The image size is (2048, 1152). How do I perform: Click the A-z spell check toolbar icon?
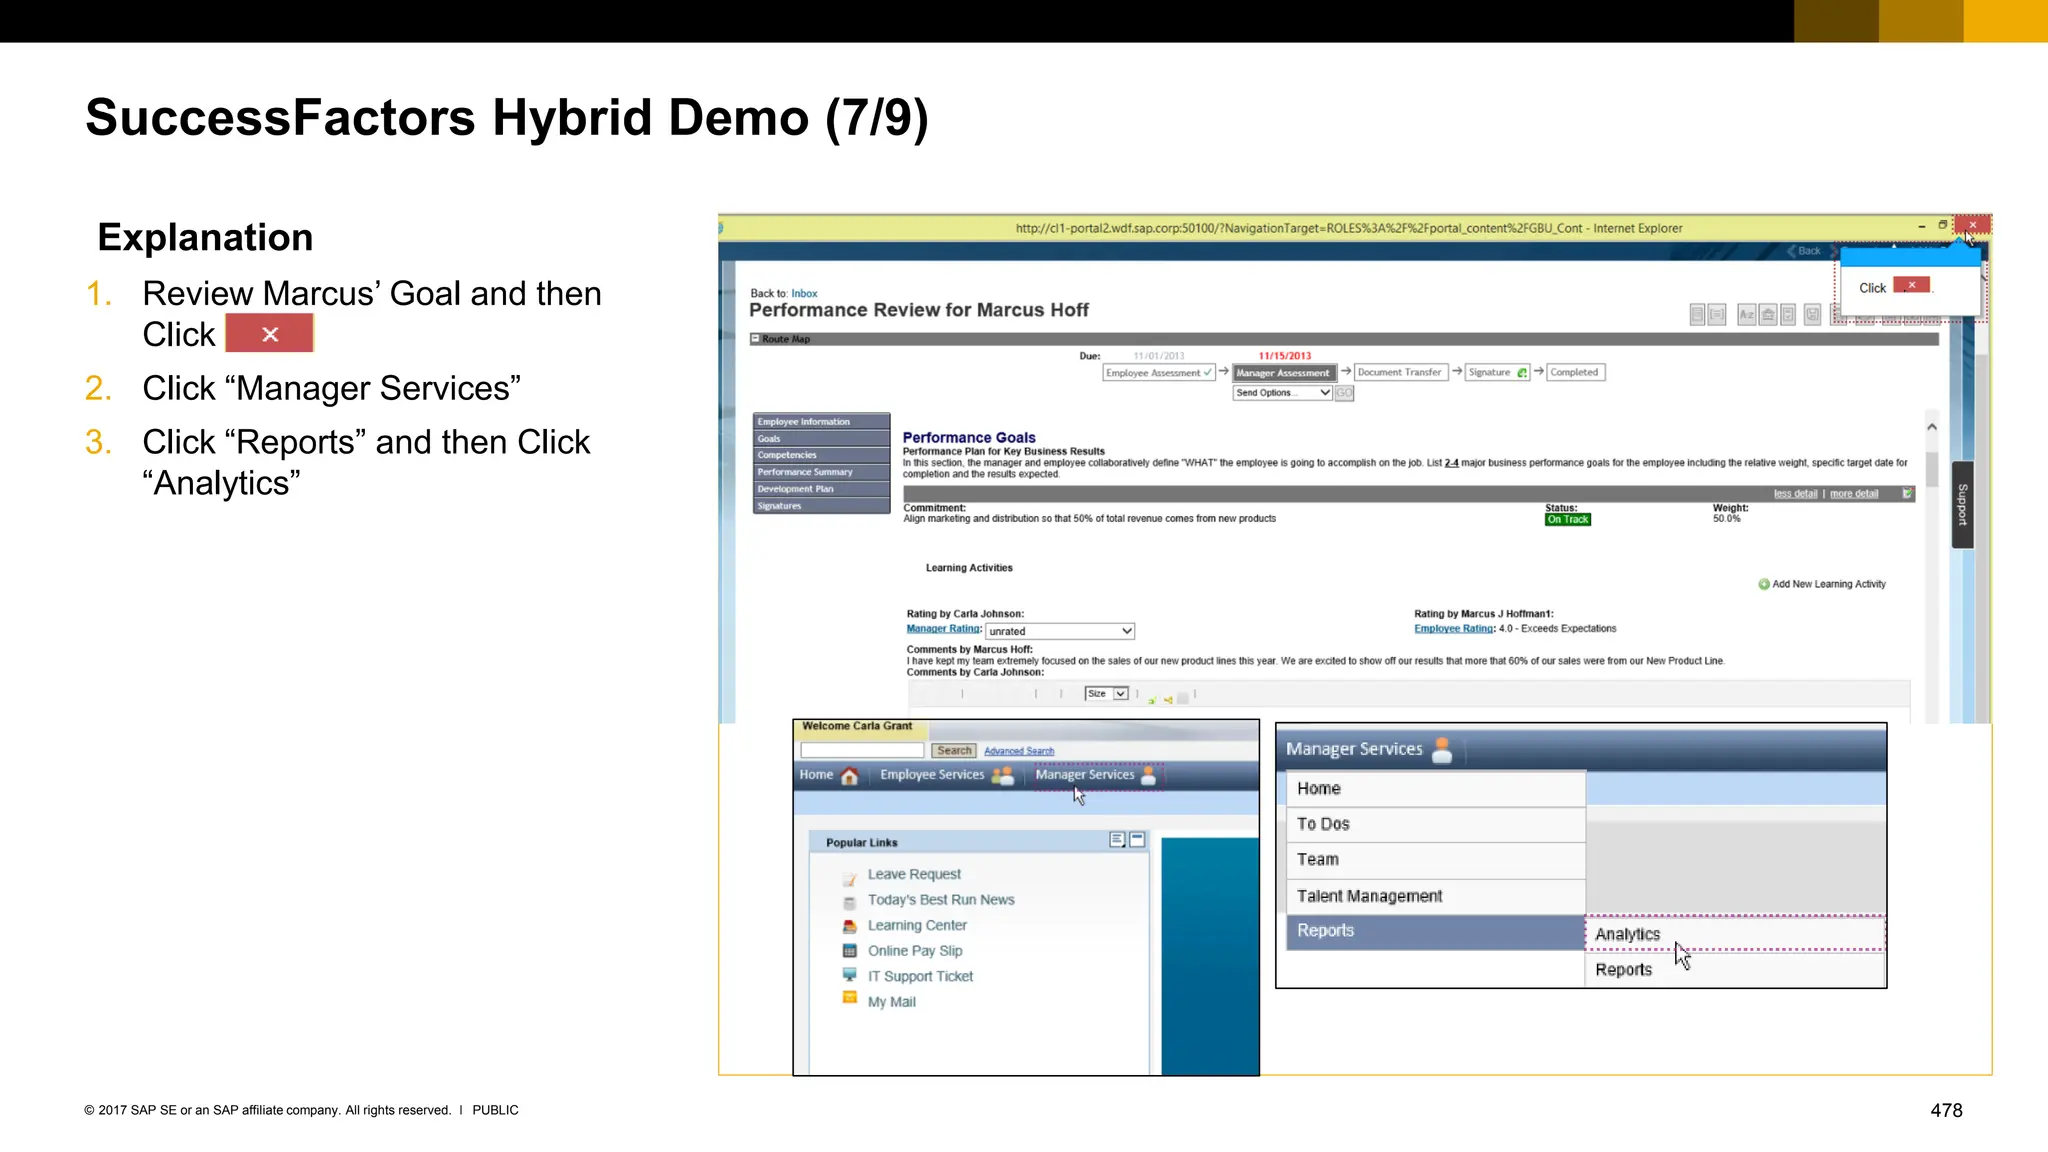[1746, 315]
